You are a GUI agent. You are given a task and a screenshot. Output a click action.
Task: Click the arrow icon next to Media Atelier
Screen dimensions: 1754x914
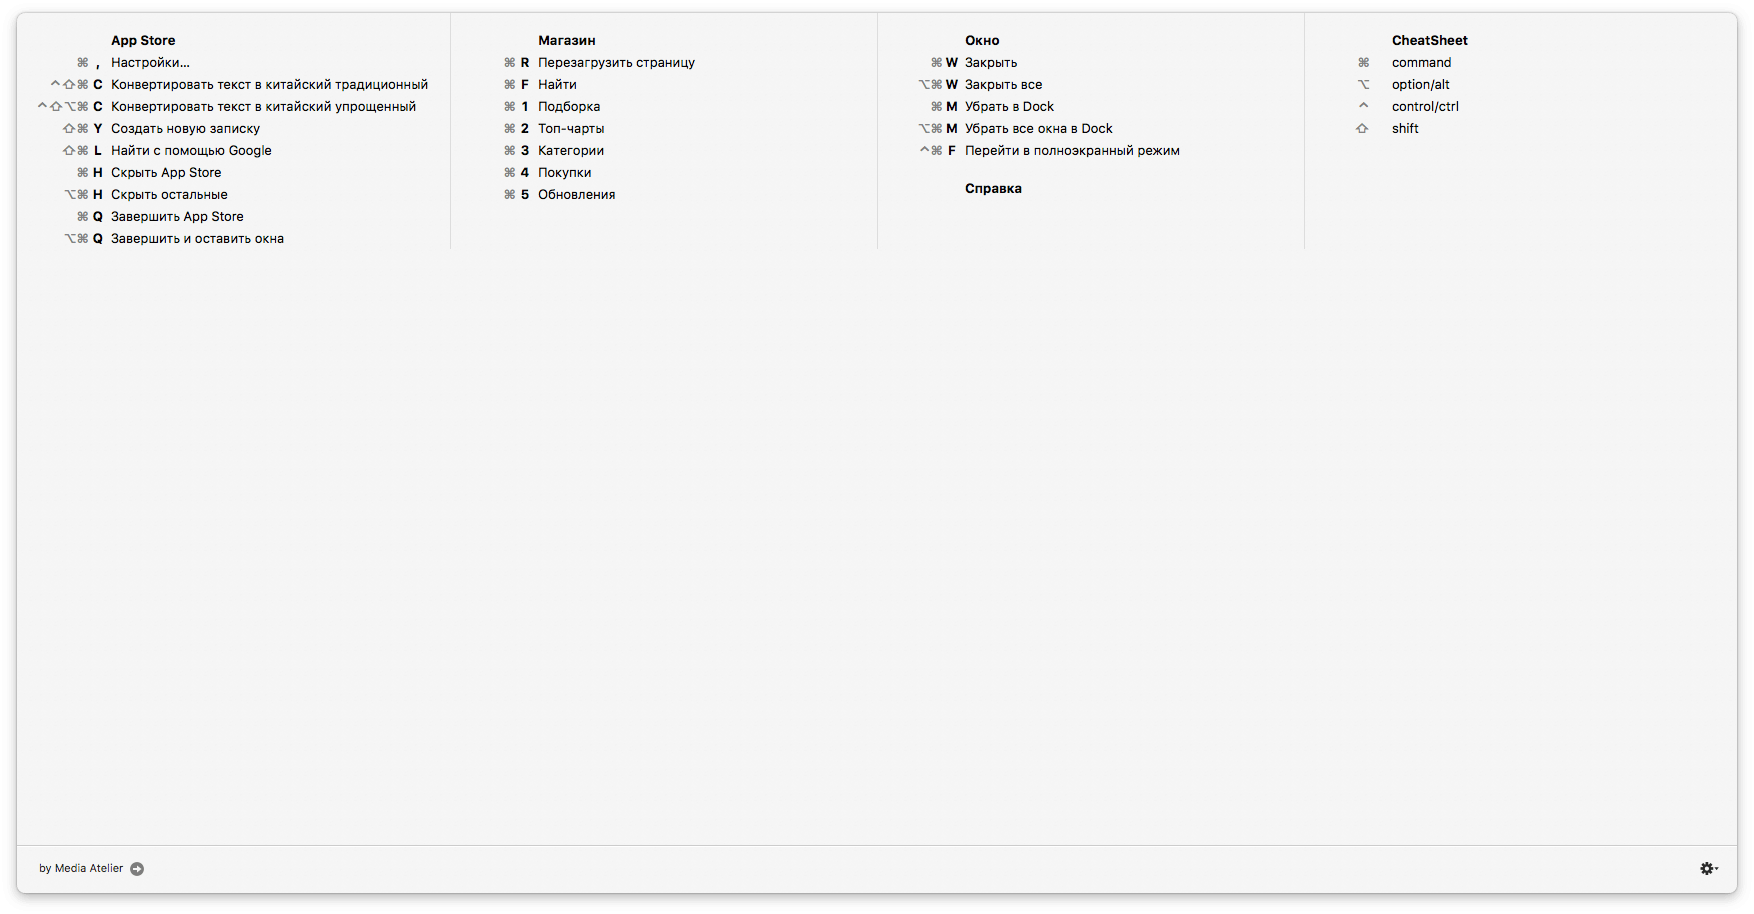[x=137, y=869]
